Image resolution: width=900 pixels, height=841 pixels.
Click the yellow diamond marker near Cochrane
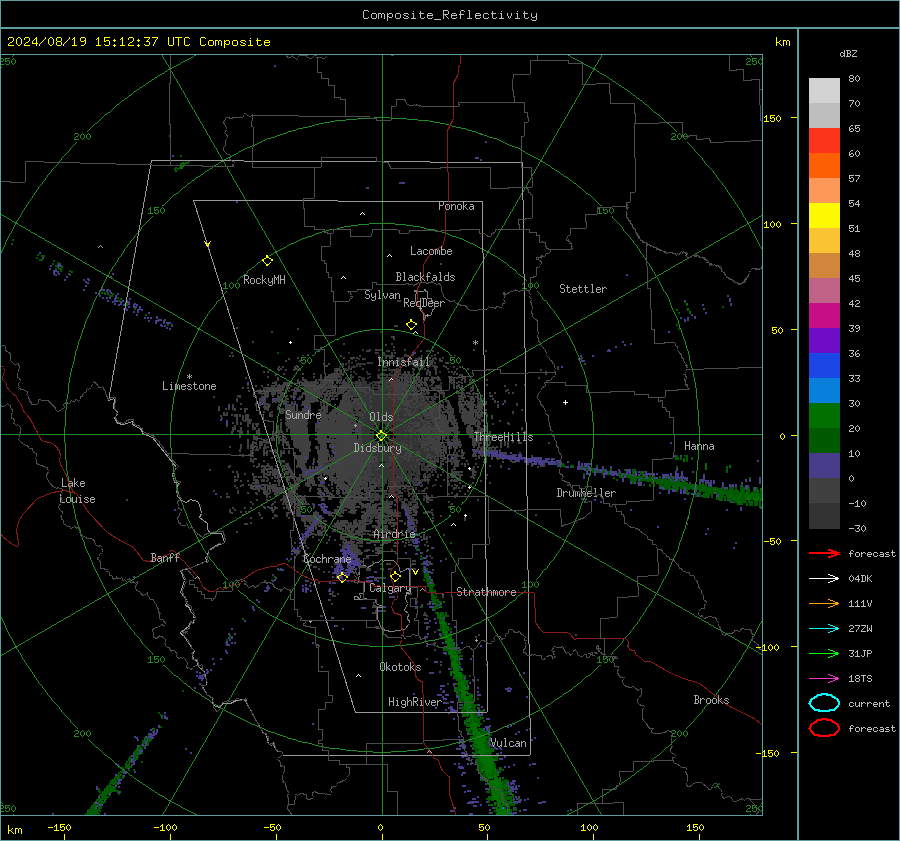(343, 577)
